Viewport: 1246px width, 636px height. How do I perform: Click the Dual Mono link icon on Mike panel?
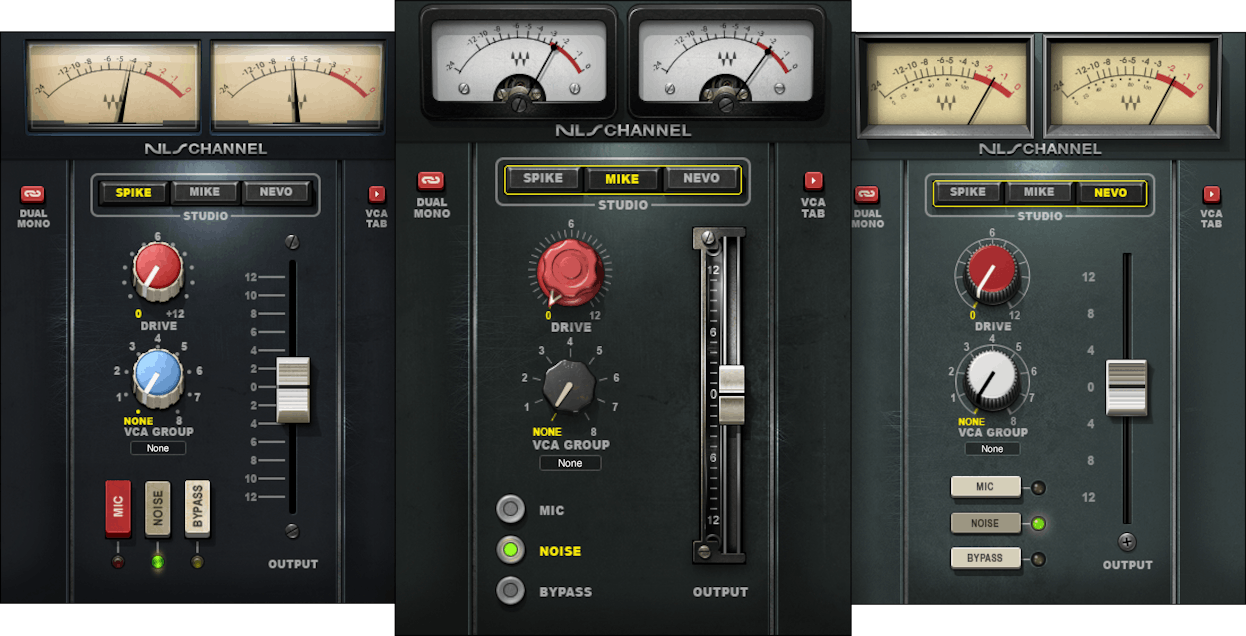(x=431, y=181)
